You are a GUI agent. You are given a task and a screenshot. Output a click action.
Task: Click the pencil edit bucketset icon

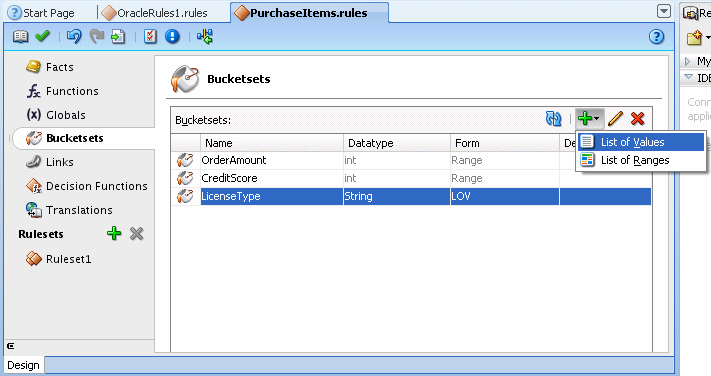(x=615, y=119)
